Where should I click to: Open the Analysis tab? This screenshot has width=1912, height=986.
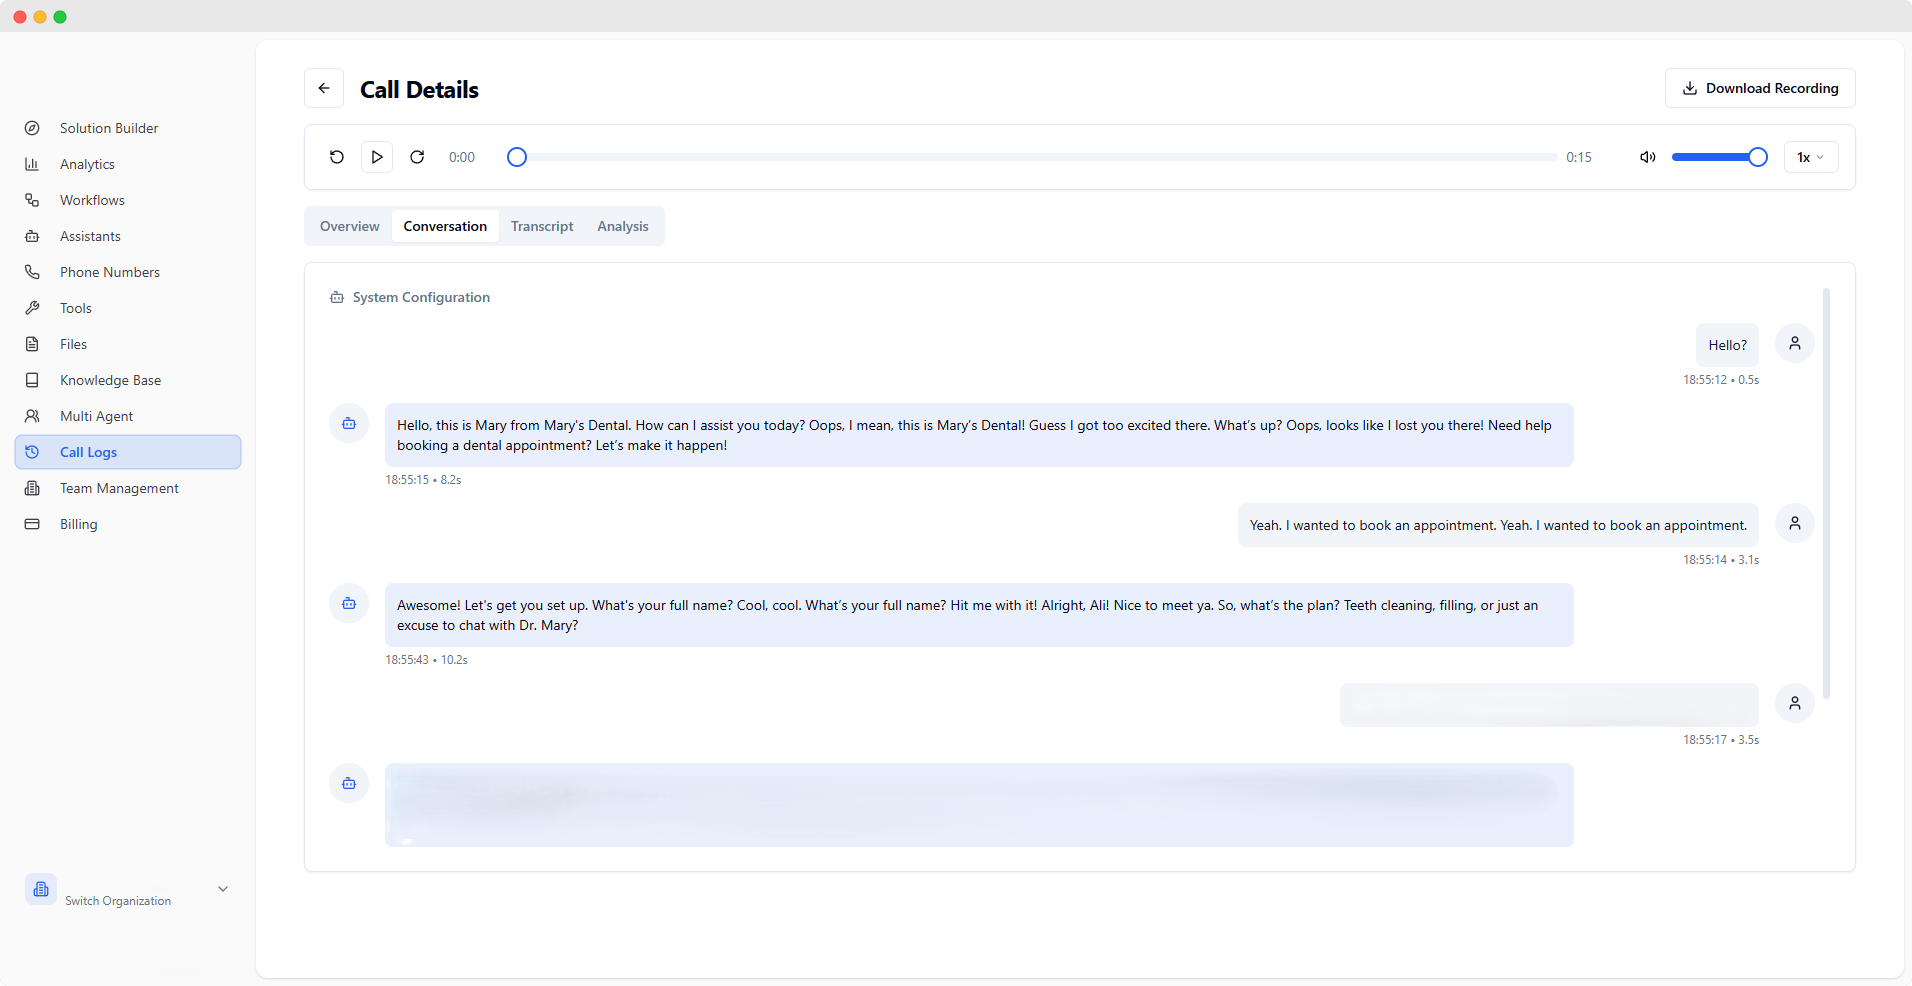tap(622, 226)
